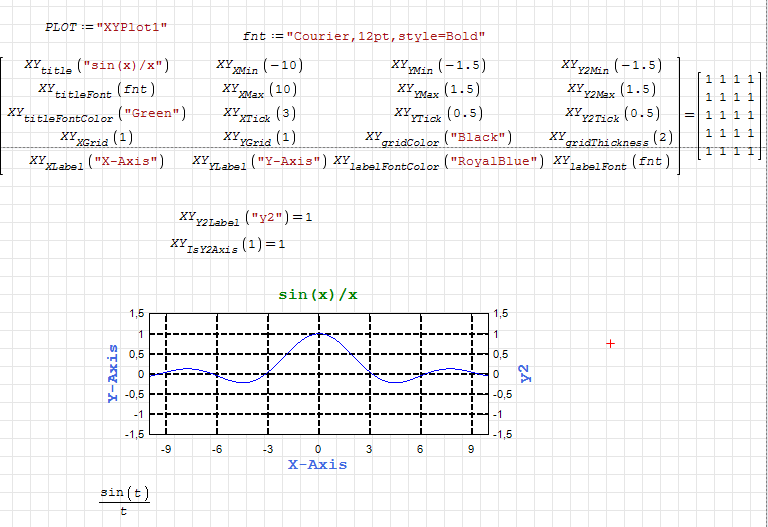768x527 pixels.
Task: Select the XY YMin(-1.5) entry
Action: pos(438,66)
